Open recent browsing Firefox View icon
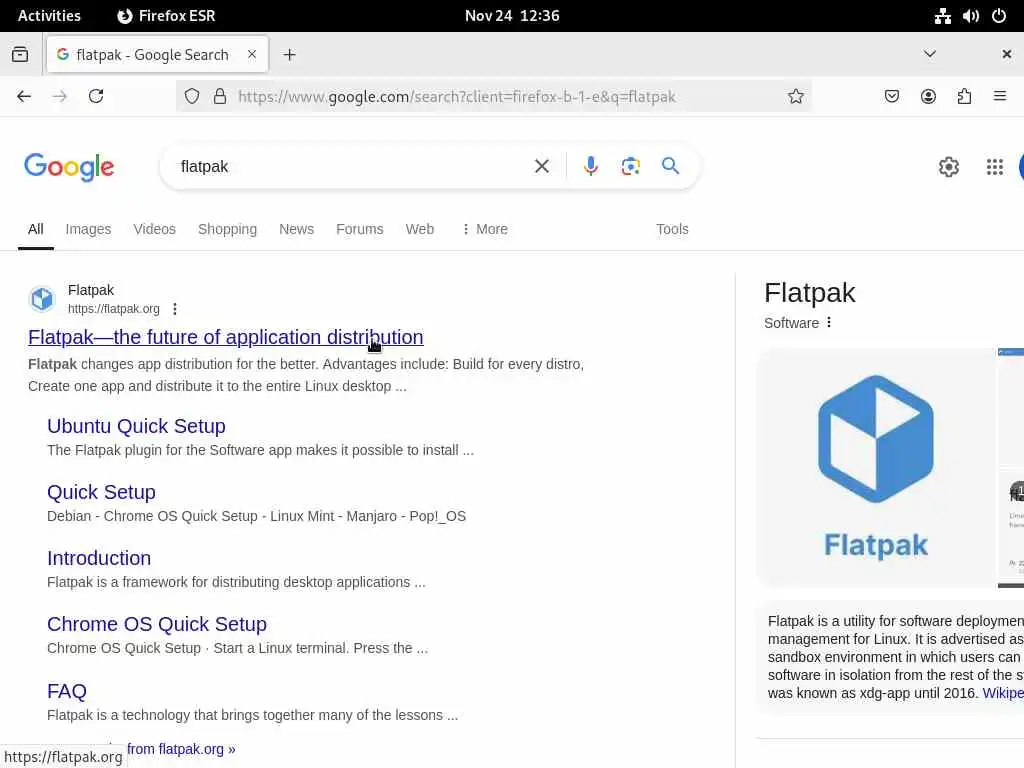The width and height of the screenshot is (1024, 768). click(20, 54)
